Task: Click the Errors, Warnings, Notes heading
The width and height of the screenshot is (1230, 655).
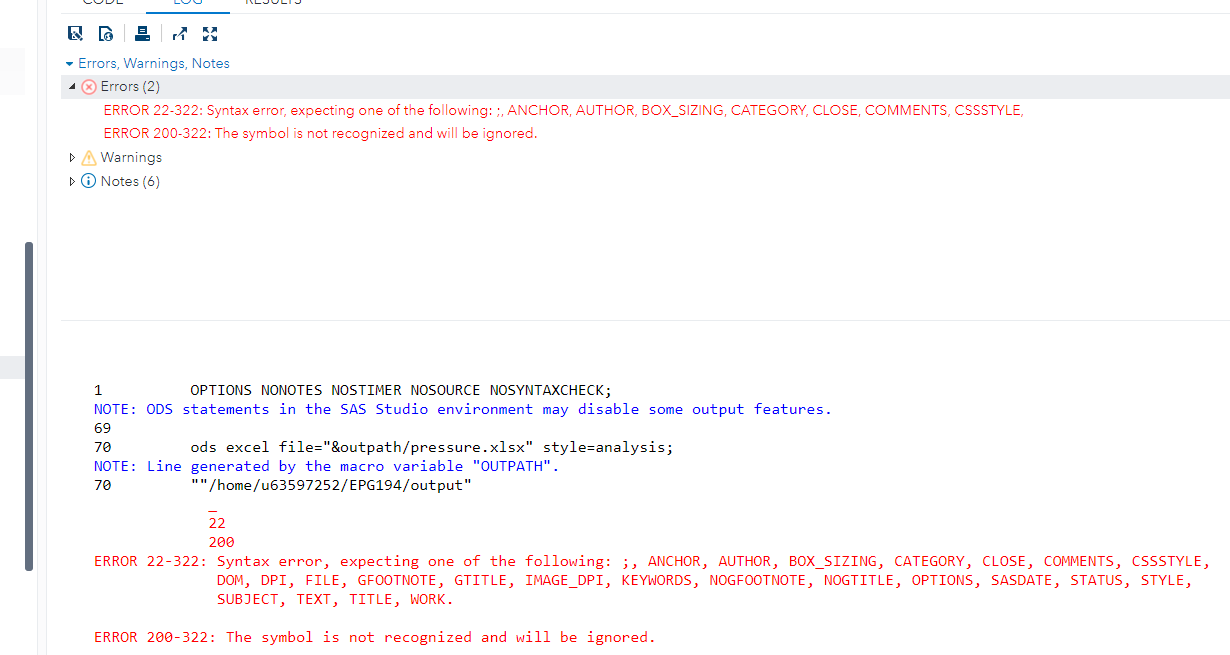Action: pos(152,63)
